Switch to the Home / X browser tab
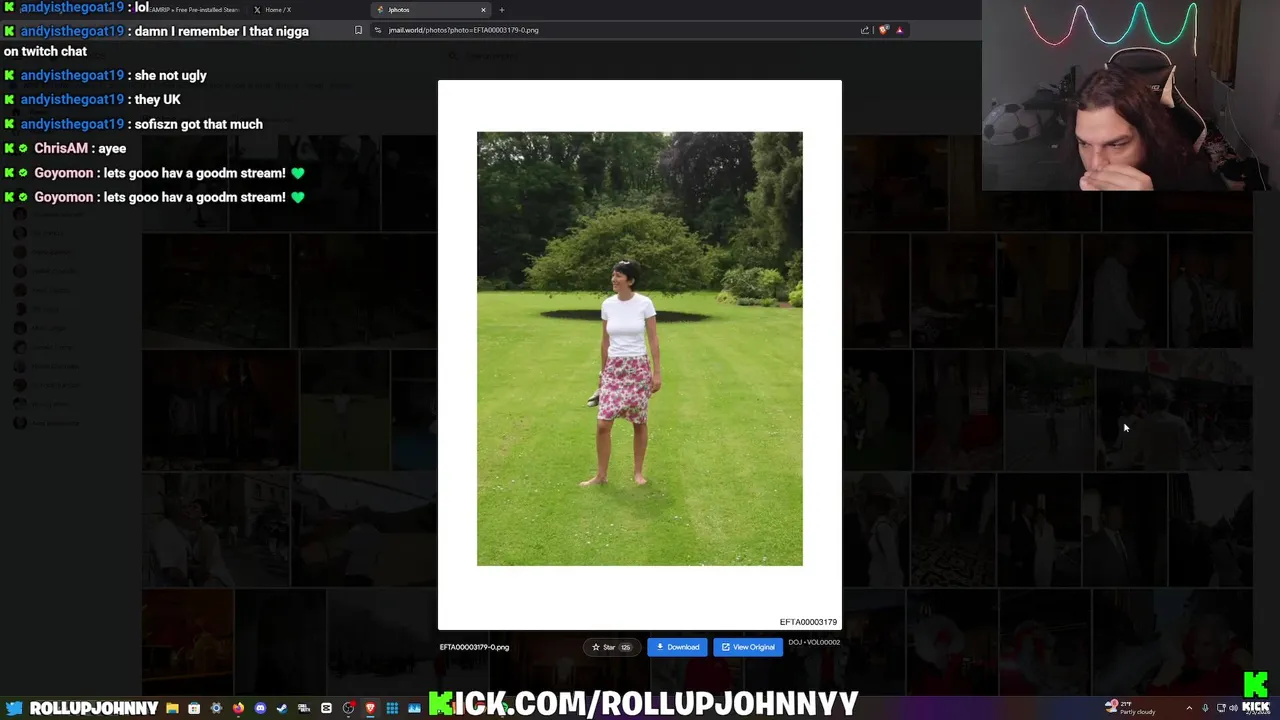Viewport: 1280px width, 720px height. coord(278,10)
